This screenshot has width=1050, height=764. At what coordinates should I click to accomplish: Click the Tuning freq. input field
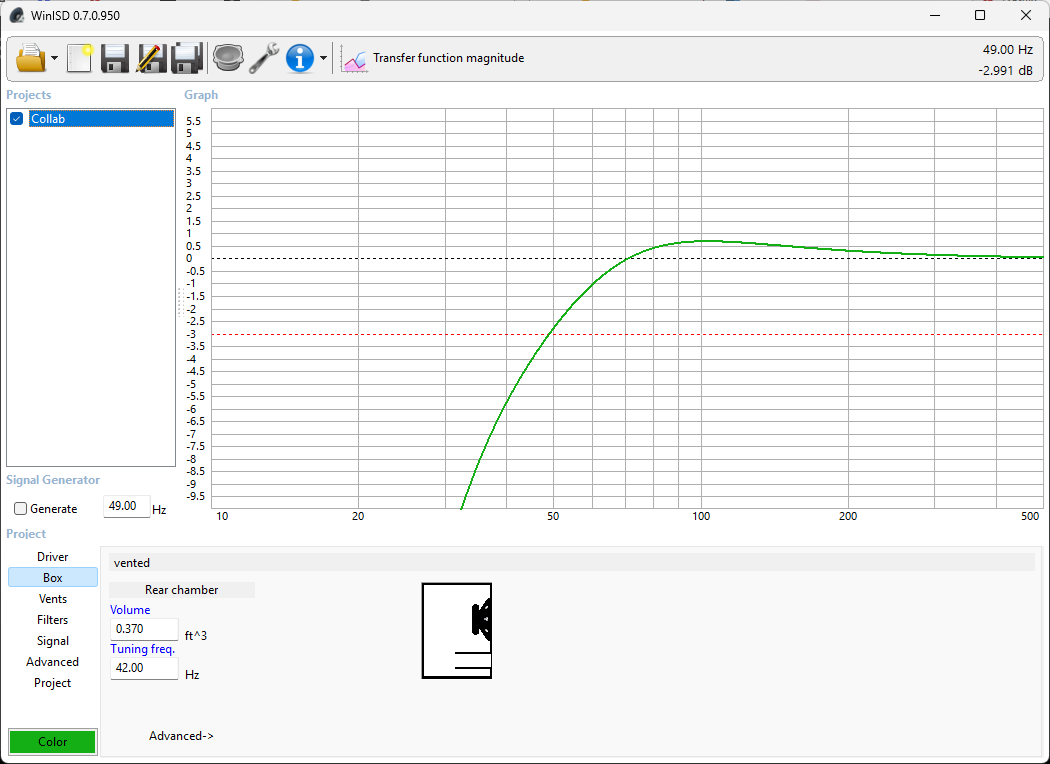(144, 668)
